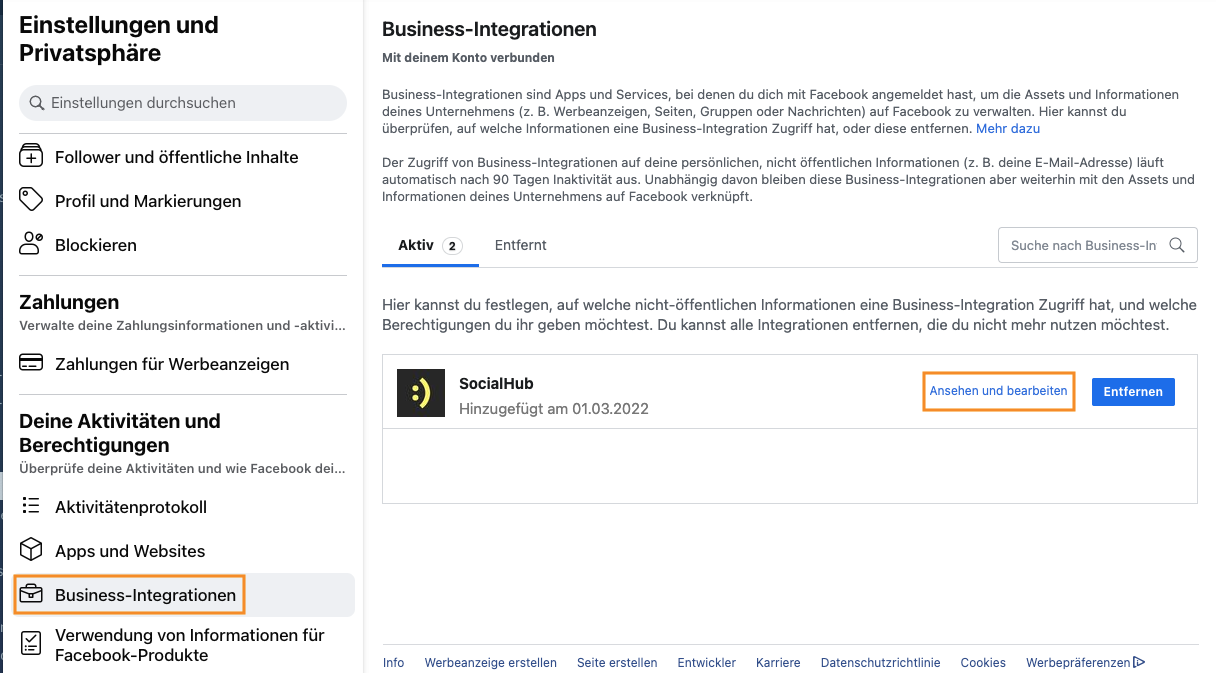The image size is (1216, 673).
Task: Focus the Suche nach Business-Integrationen field
Action: [1083, 245]
